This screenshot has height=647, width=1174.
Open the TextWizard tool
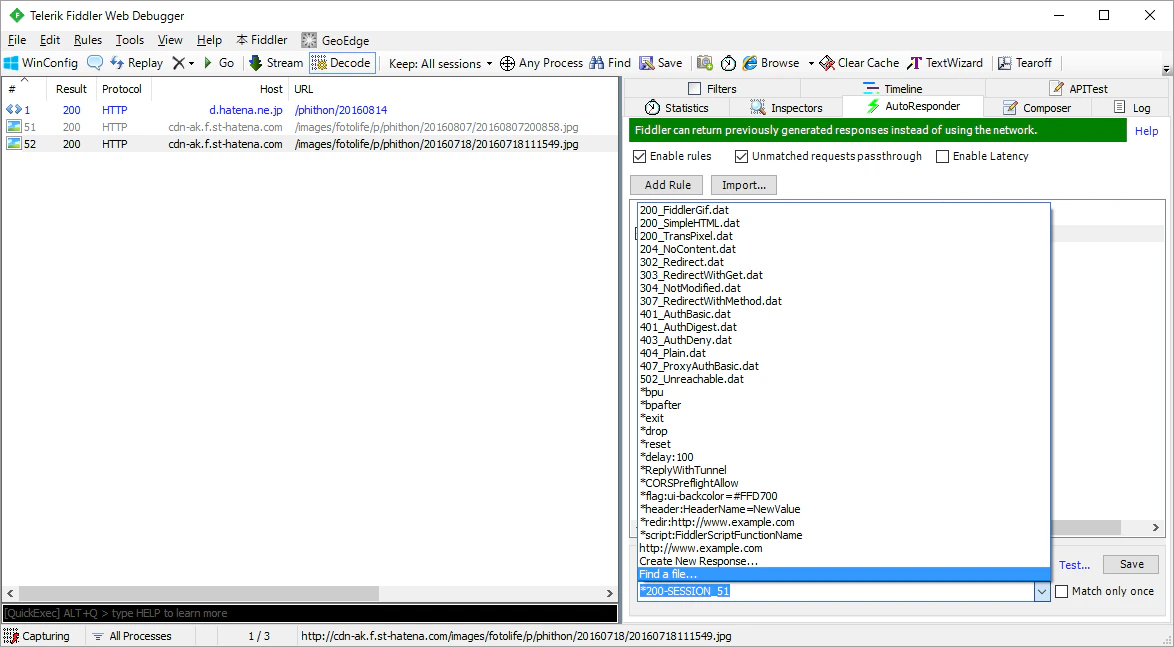click(945, 63)
